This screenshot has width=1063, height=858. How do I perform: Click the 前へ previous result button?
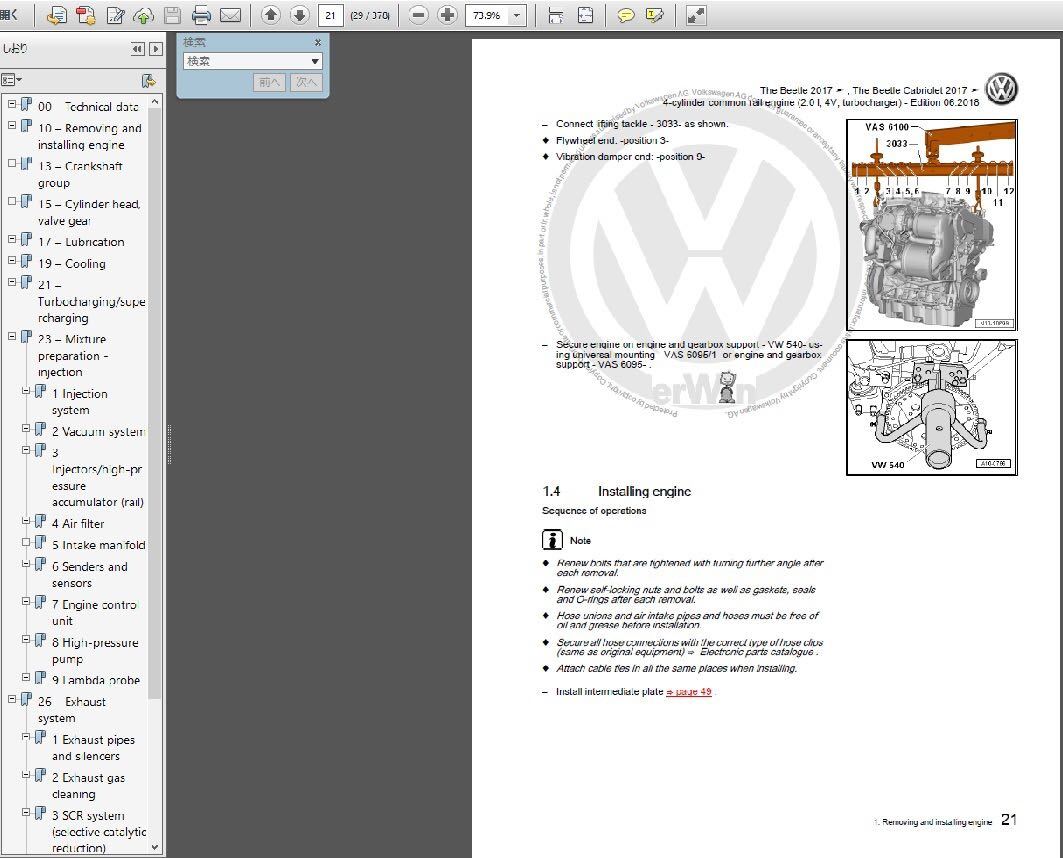pyautogui.click(x=269, y=82)
